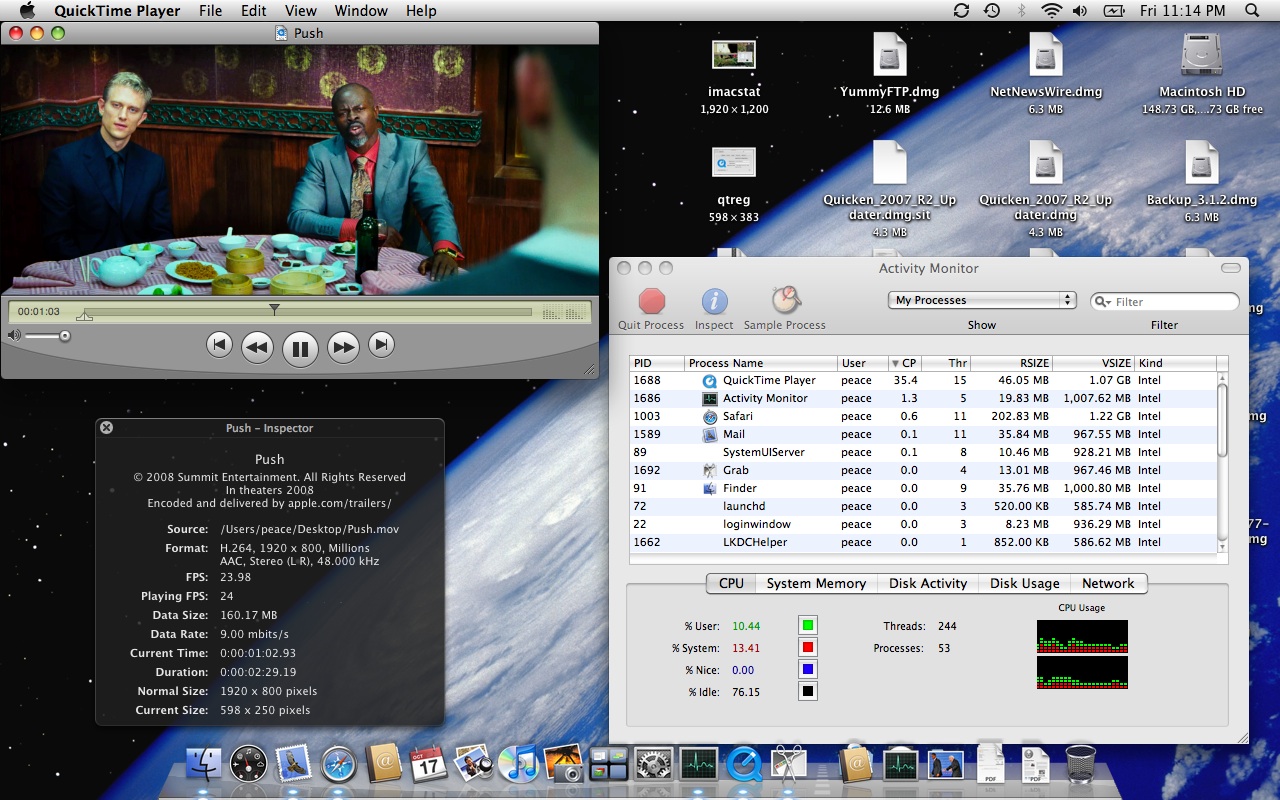Open the View menu
Image resolution: width=1280 pixels, height=800 pixels.
301,11
